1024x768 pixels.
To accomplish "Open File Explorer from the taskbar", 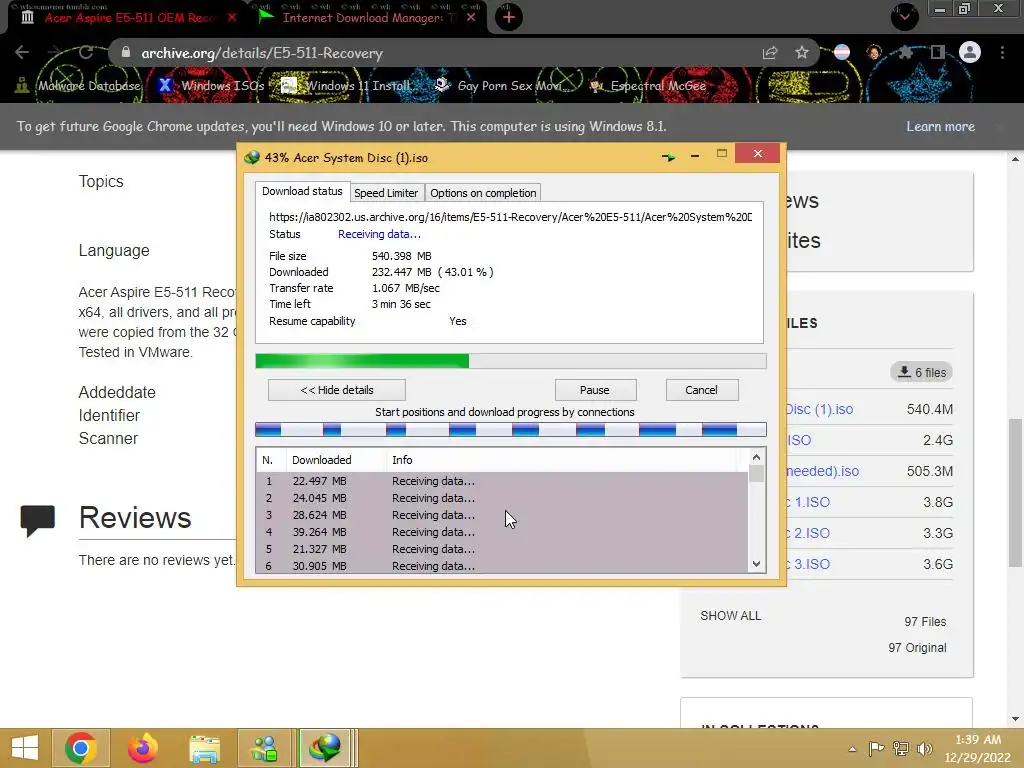I will pos(204,748).
